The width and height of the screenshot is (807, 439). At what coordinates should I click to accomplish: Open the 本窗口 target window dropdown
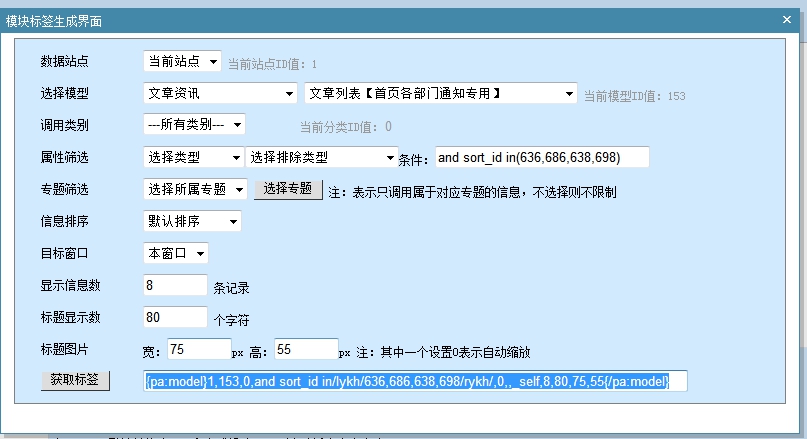176,253
